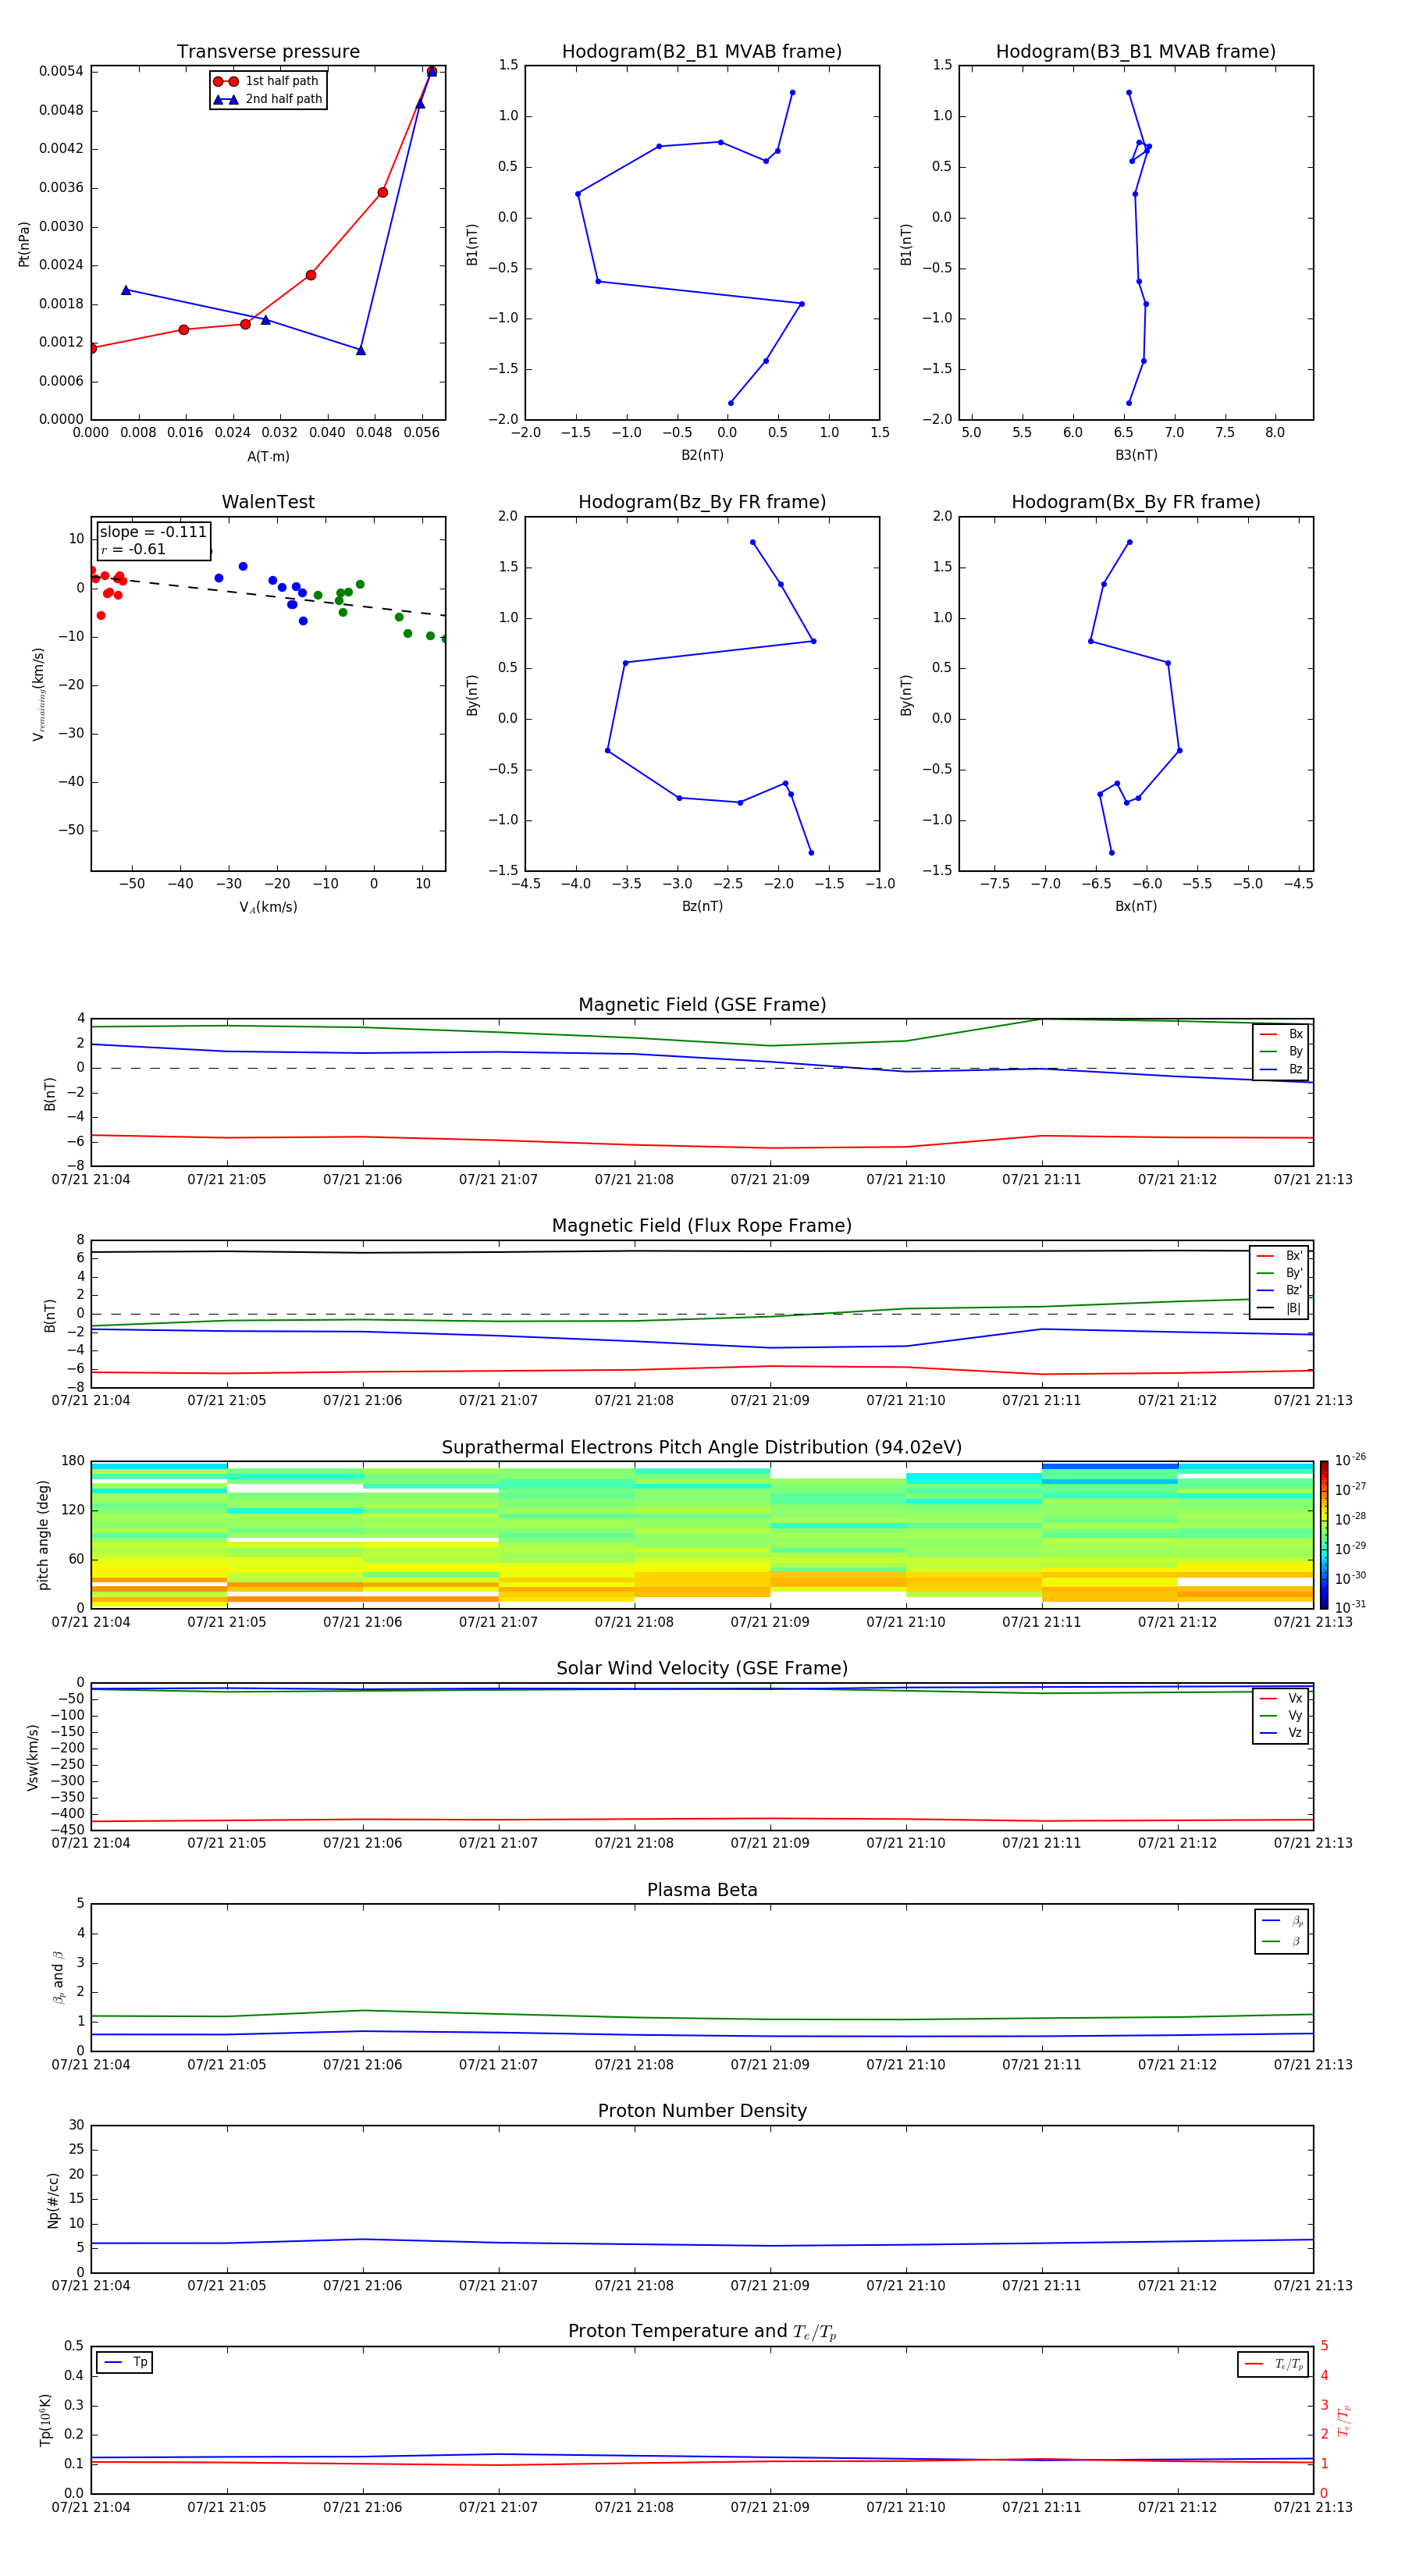Click the 'Magnetic Field (Flux Rope Frame)' title
Viewport: 1405px width, 2576px height.
tap(702, 1226)
